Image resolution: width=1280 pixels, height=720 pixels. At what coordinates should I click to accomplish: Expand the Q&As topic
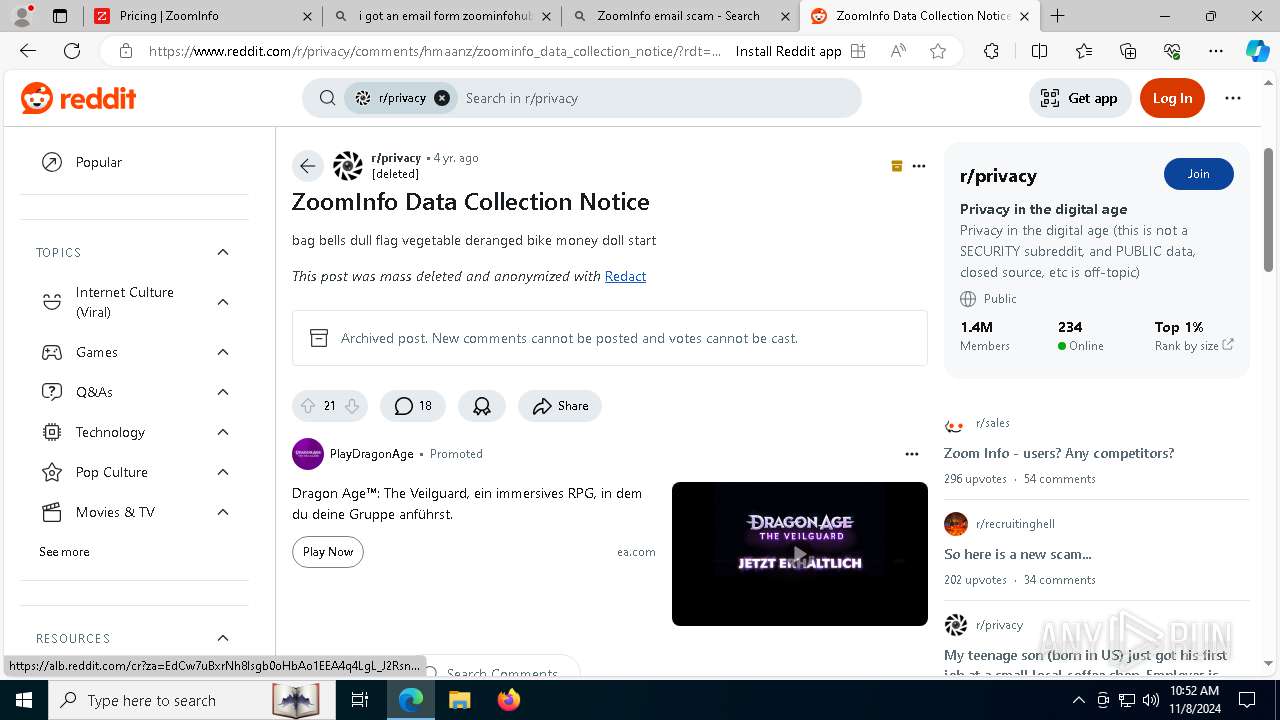pos(223,392)
